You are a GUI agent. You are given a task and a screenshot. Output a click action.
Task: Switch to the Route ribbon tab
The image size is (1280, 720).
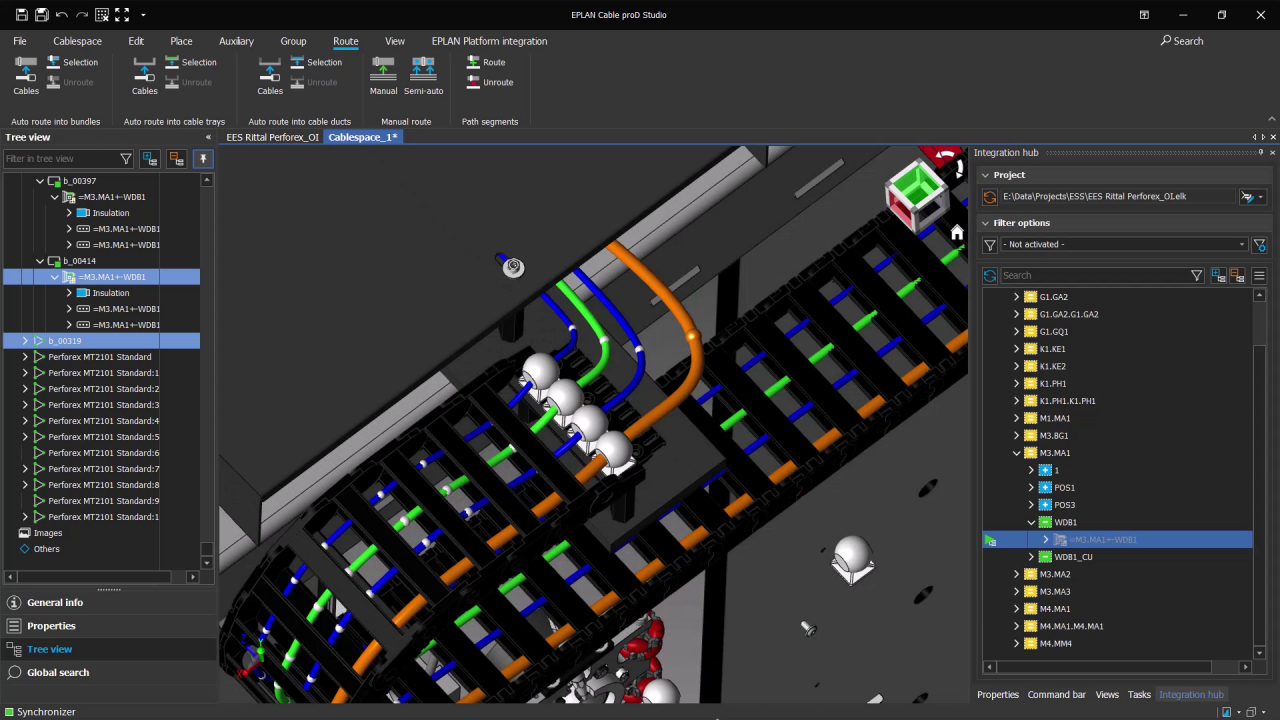345,41
